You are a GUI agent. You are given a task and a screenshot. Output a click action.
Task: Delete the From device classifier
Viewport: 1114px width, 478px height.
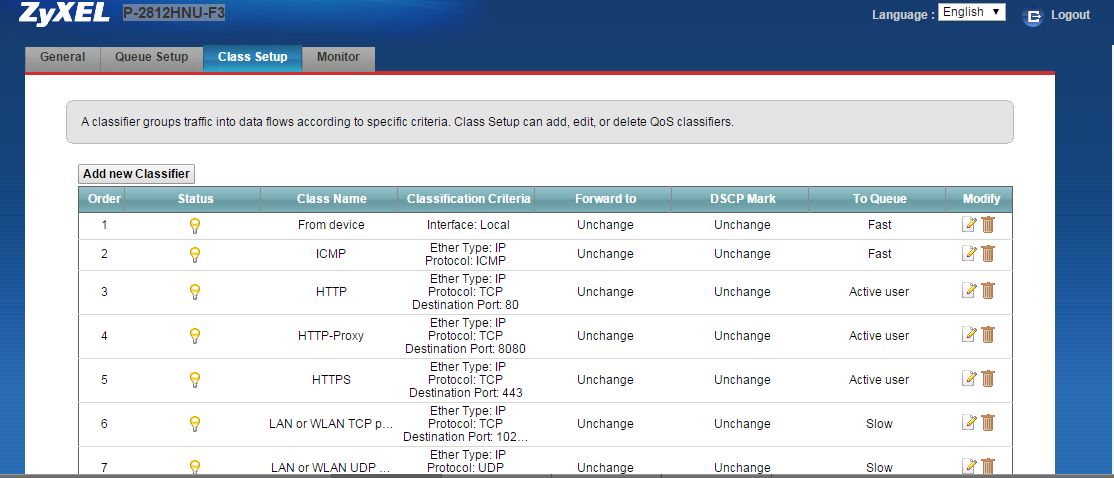point(988,225)
